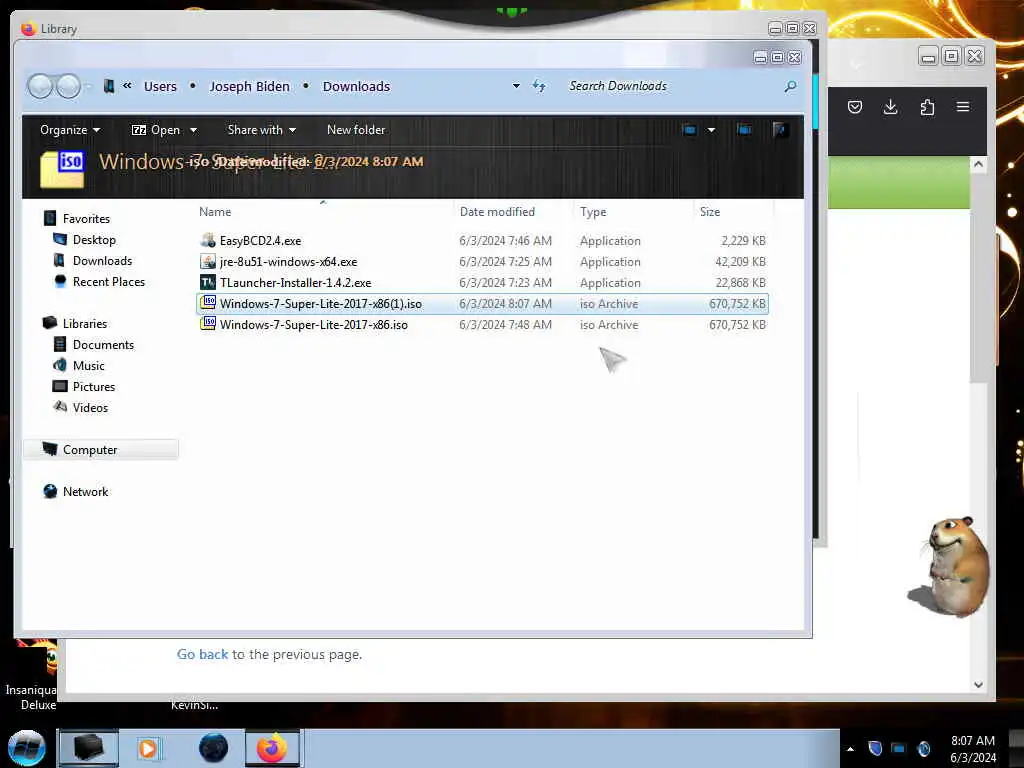Viewport: 1024px width, 768px height.
Task: Sort by the Date modified column header
Action: click(497, 212)
